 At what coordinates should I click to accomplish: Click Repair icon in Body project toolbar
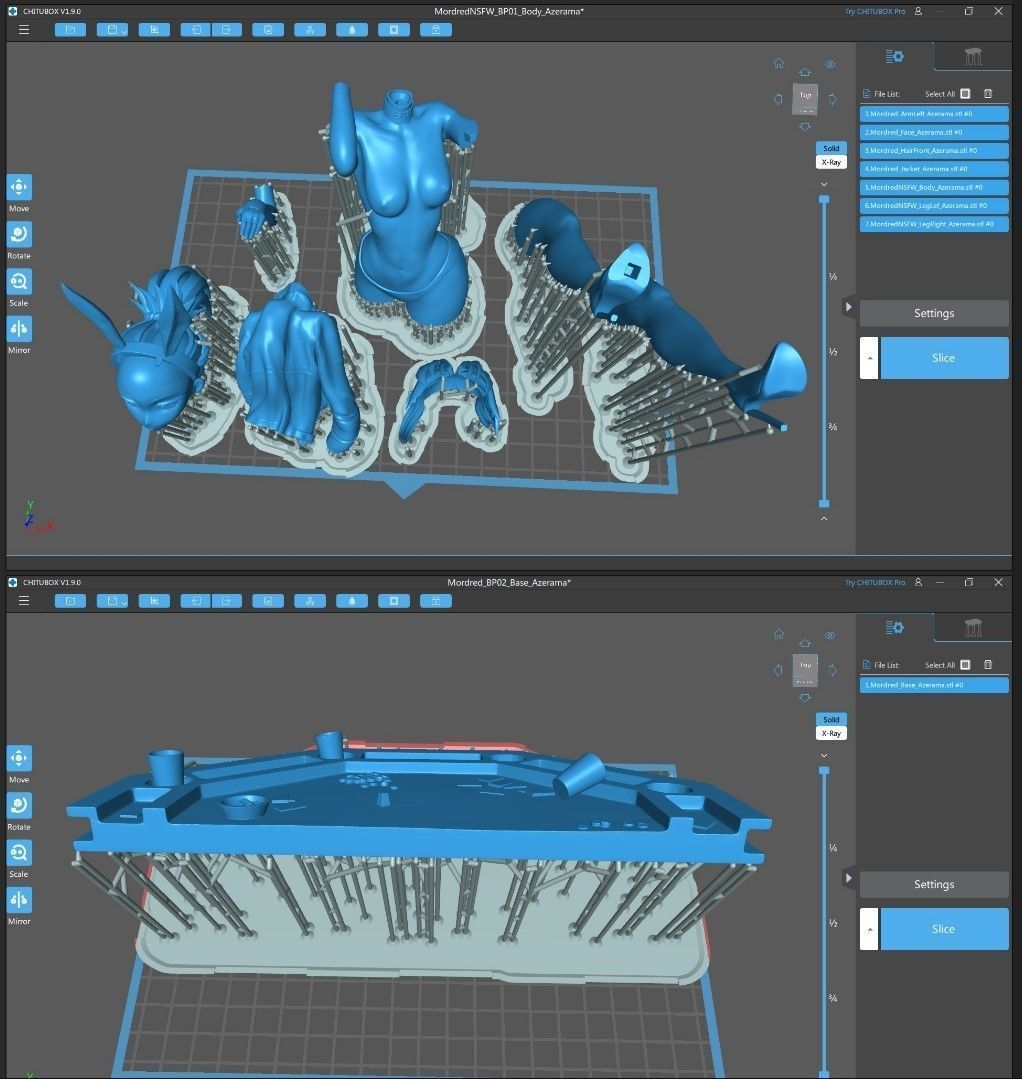[x=436, y=30]
